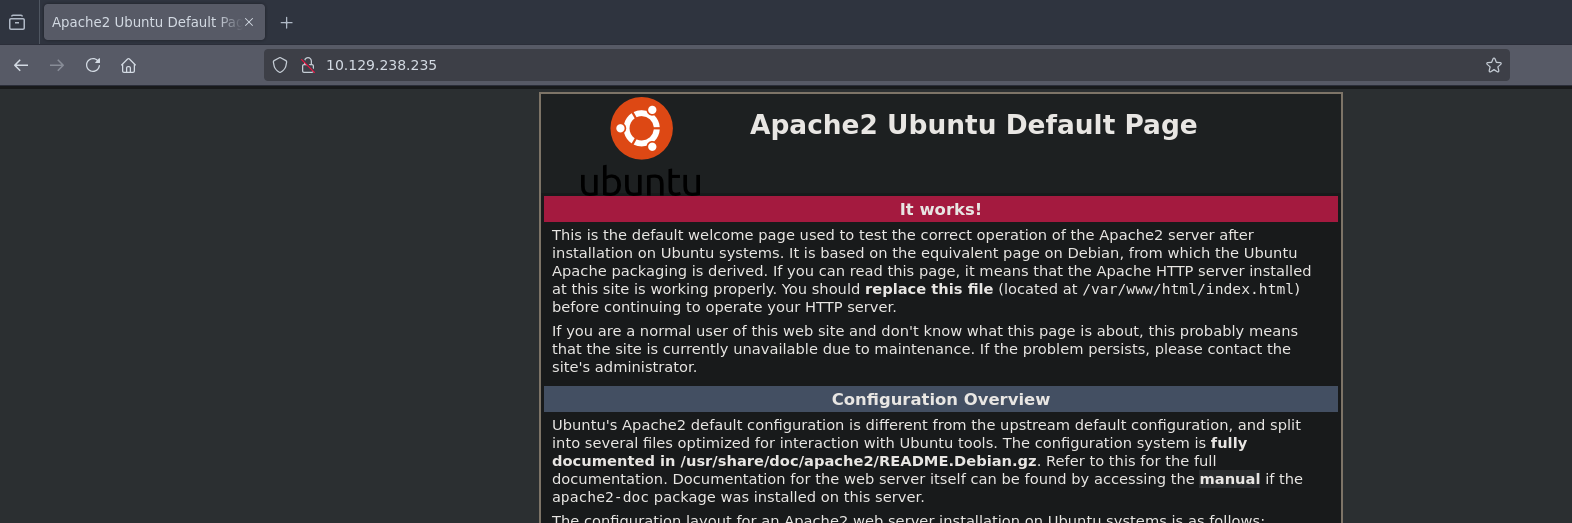Click the /var/www/html/index.html path text
Viewport: 1572px width, 523px height.
[x=1188, y=289]
